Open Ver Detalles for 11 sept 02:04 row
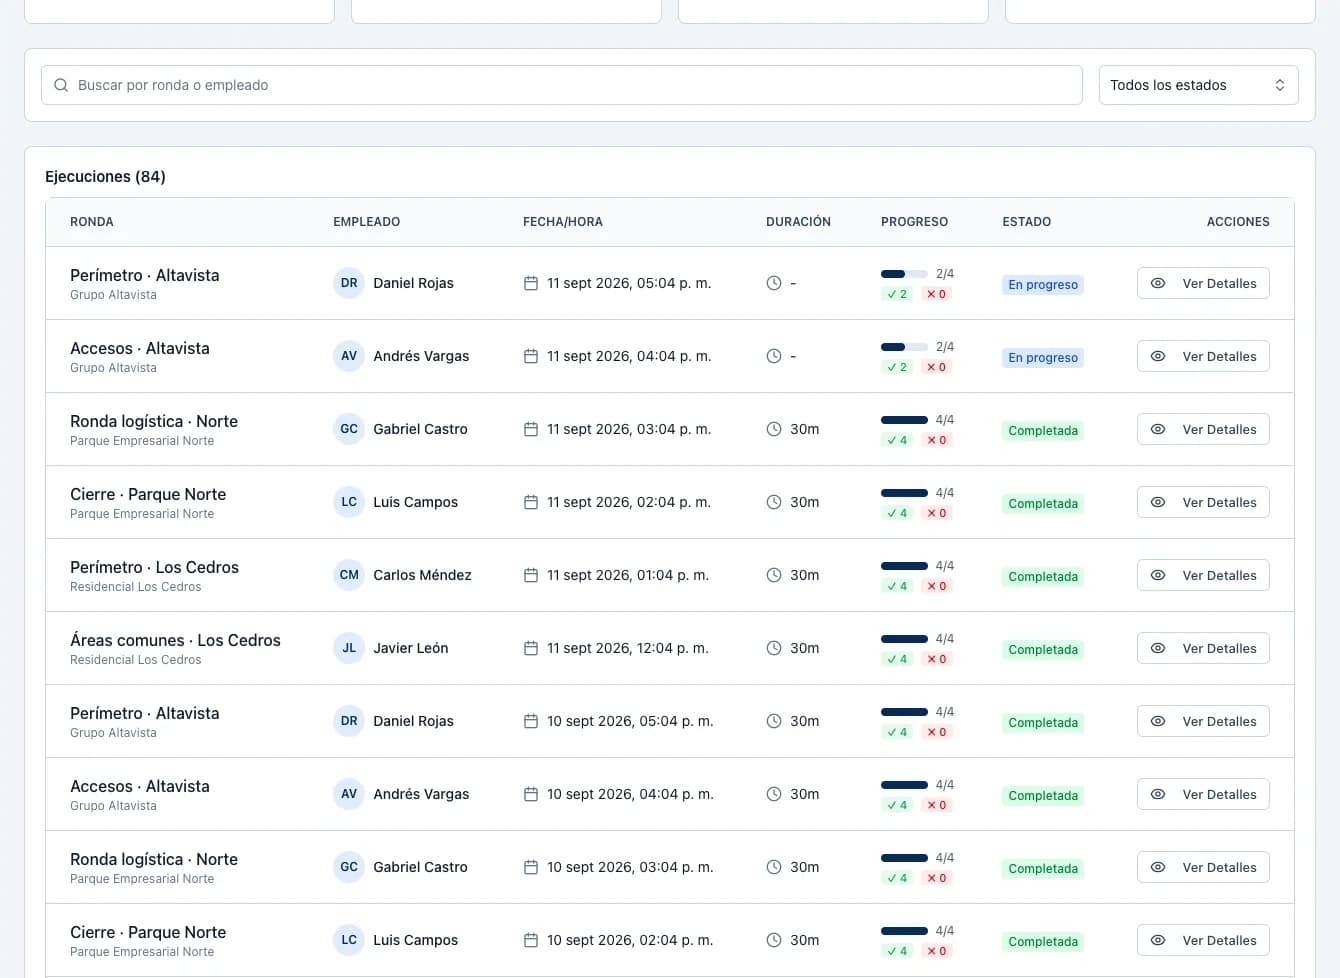This screenshot has width=1340, height=978. click(x=1203, y=502)
